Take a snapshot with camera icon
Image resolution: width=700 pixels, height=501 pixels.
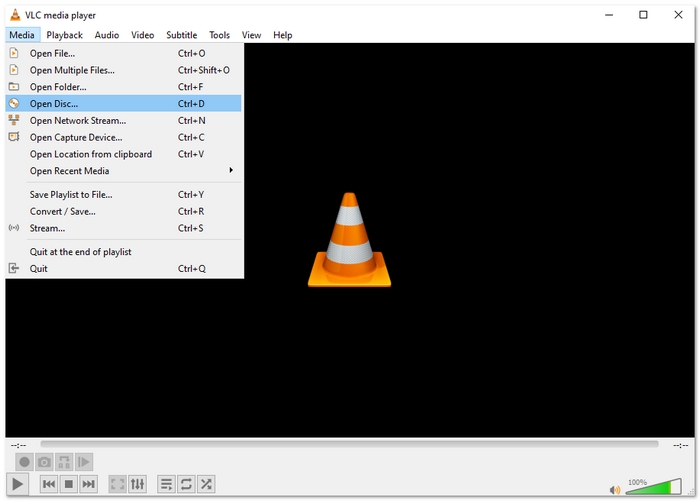coord(44,462)
